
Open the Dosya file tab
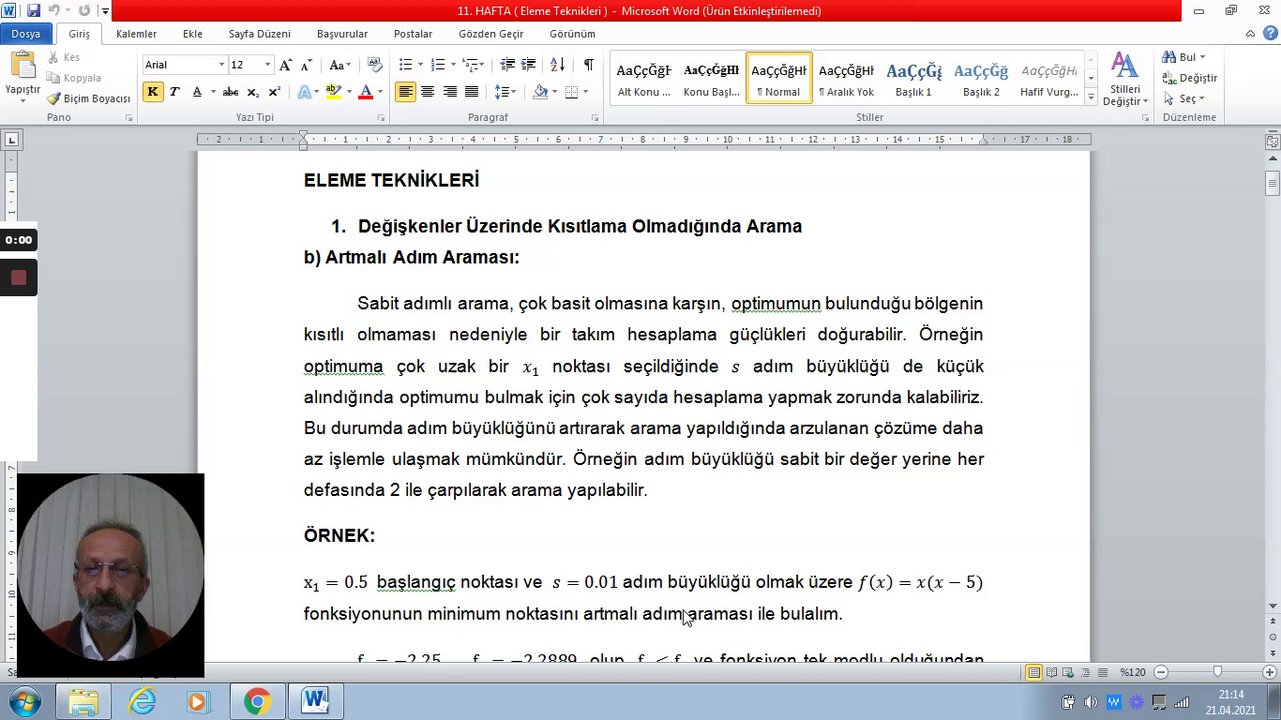(x=25, y=34)
